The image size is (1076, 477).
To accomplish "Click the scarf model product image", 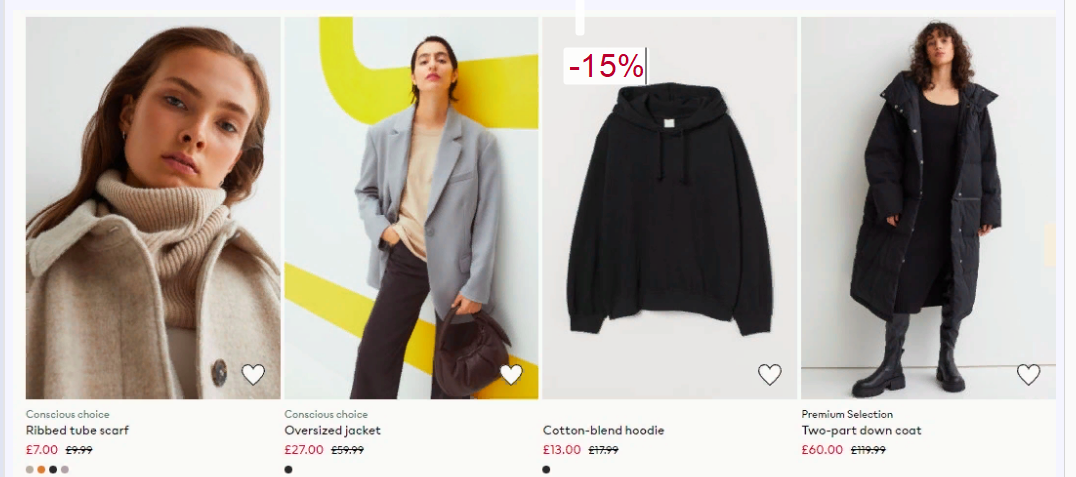I will point(153,208).
